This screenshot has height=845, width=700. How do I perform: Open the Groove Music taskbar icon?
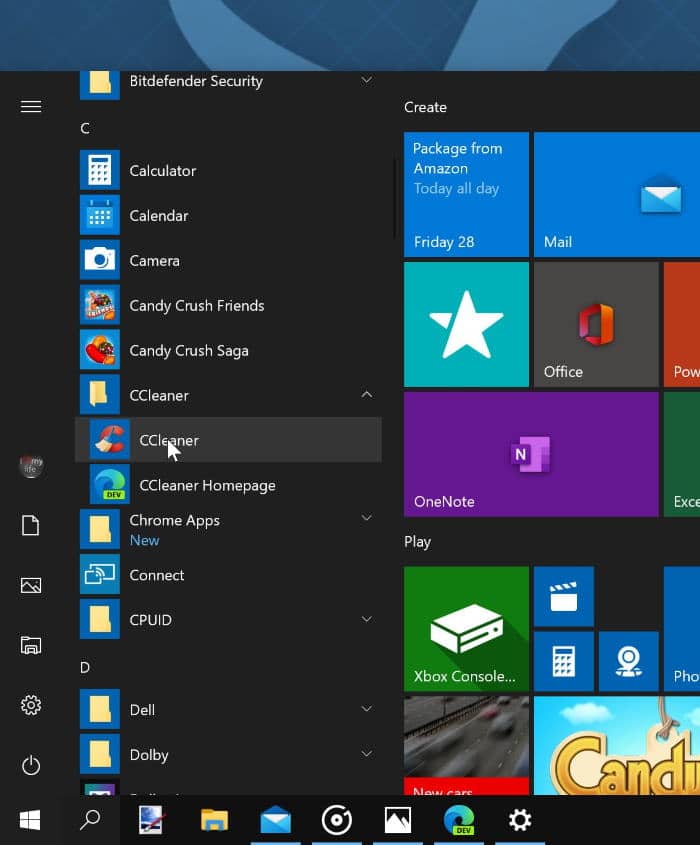337,820
